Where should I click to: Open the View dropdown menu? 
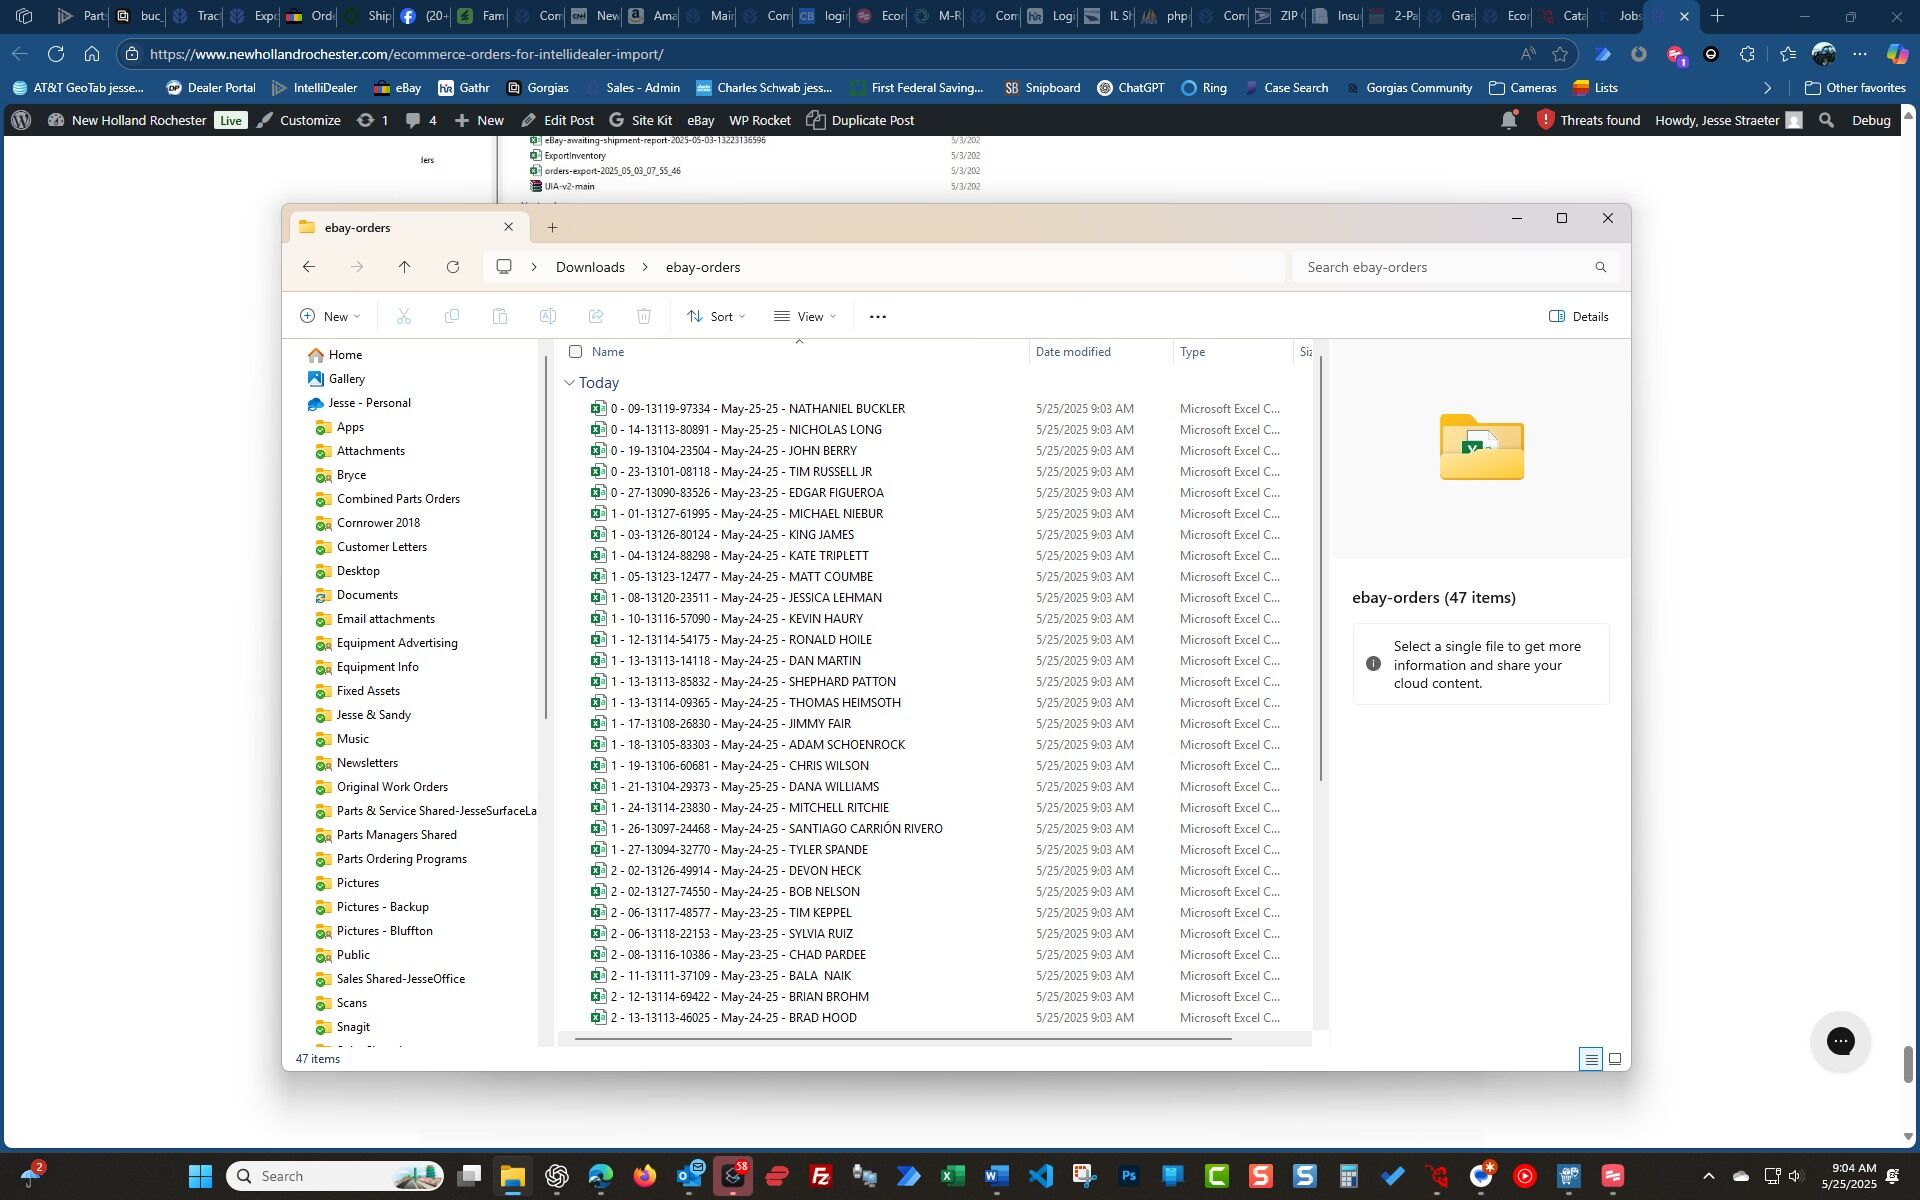pos(805,317)
